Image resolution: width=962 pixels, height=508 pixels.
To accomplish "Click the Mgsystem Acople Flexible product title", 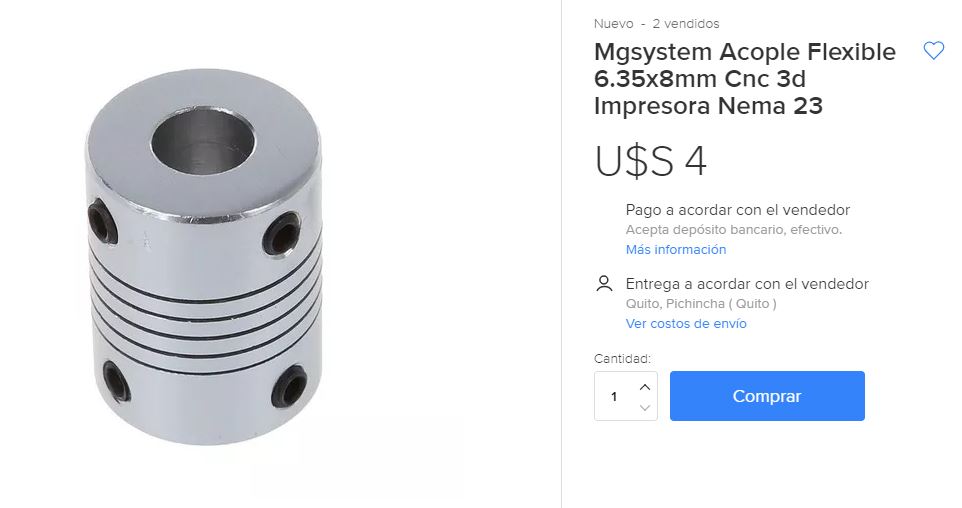I will point(745,79).
